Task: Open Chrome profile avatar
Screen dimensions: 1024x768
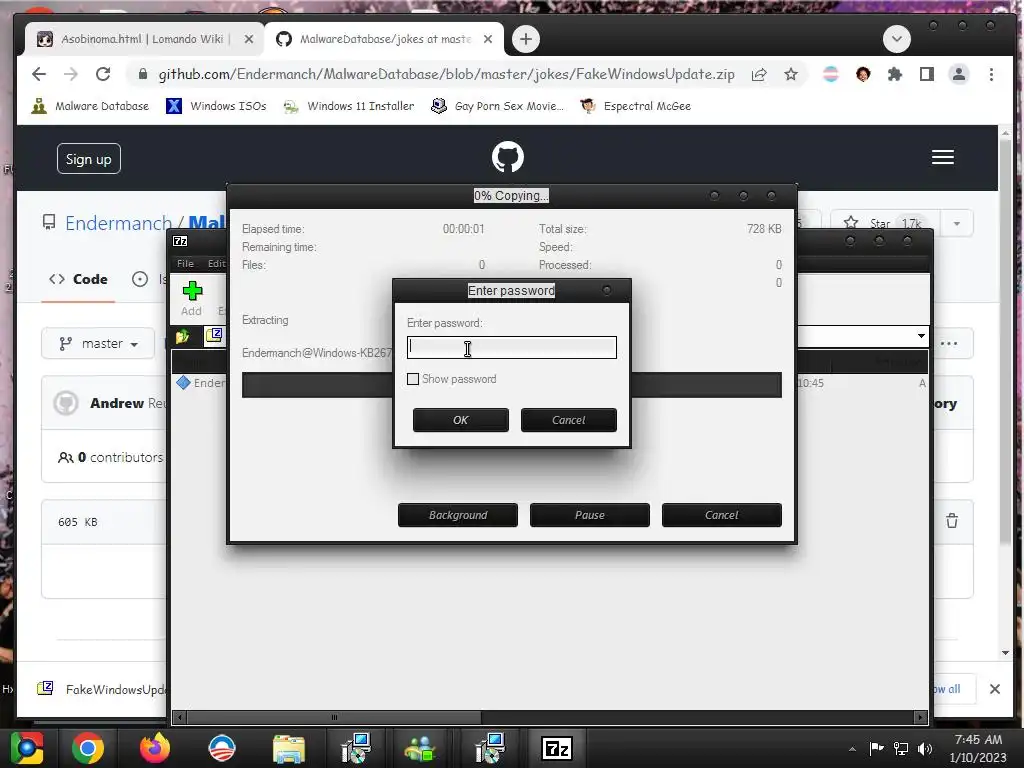Action: click(959, 74)
